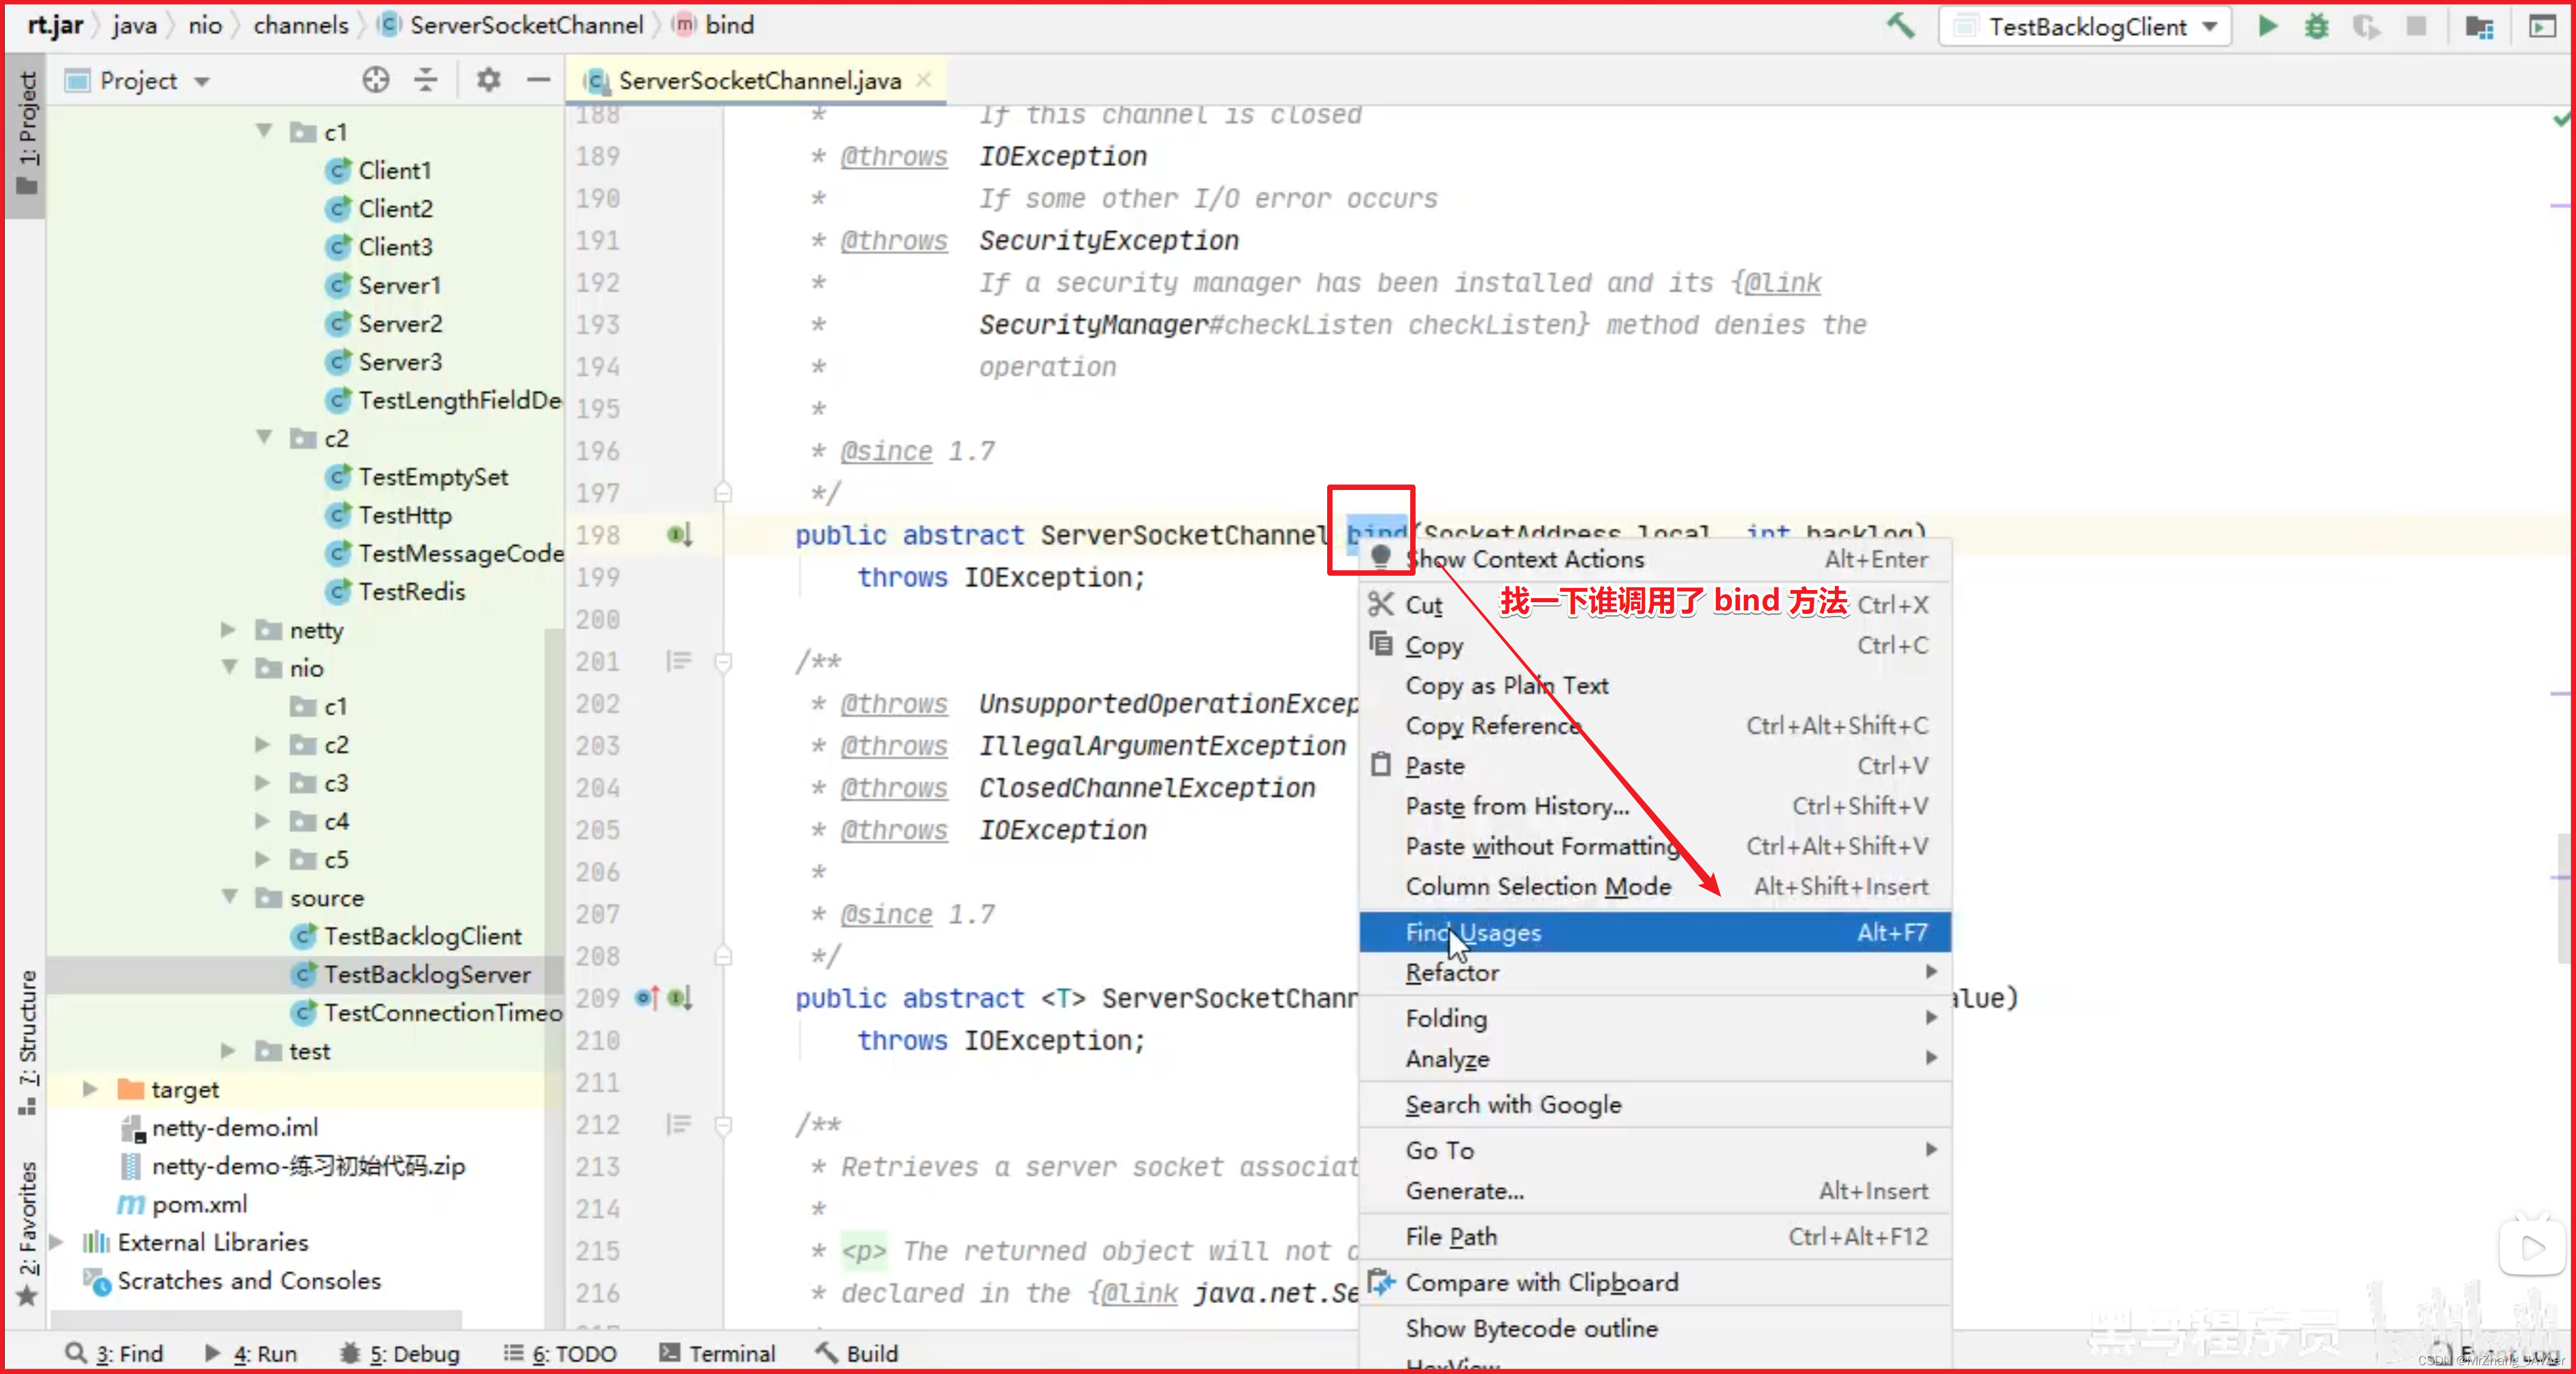Toggle the 4: Run tool window
This screenshot has width=2576, height=1374.
coord(250,1353)
